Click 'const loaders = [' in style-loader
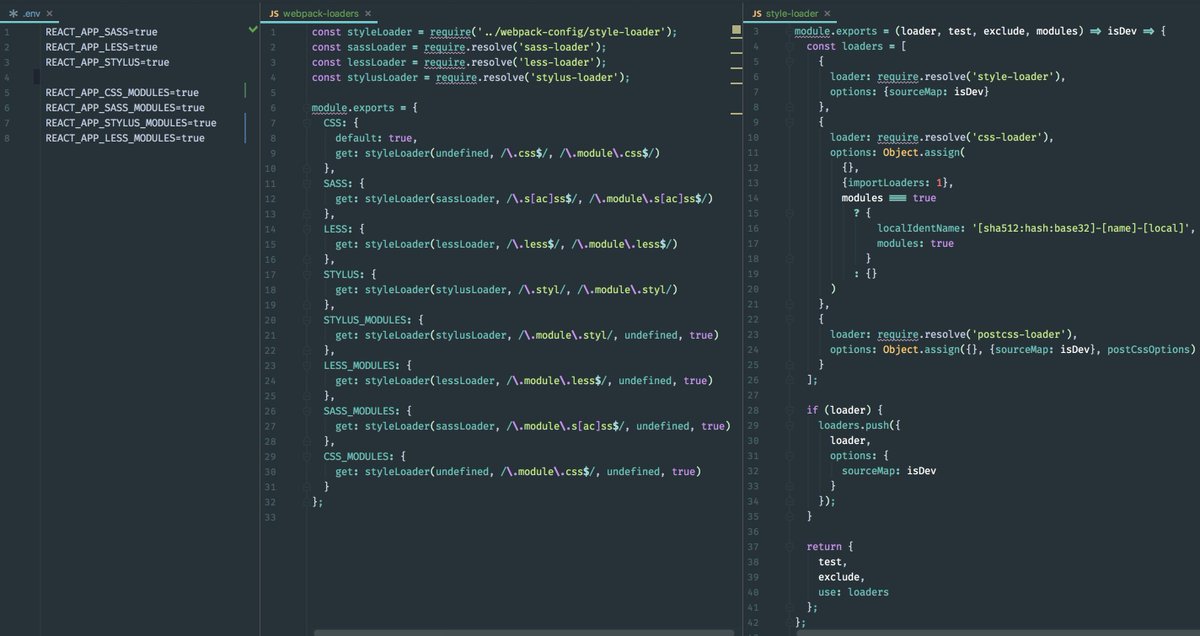The width and height of the screenshot is (1200, 636). pyautogui.click(x=857, y=47)
